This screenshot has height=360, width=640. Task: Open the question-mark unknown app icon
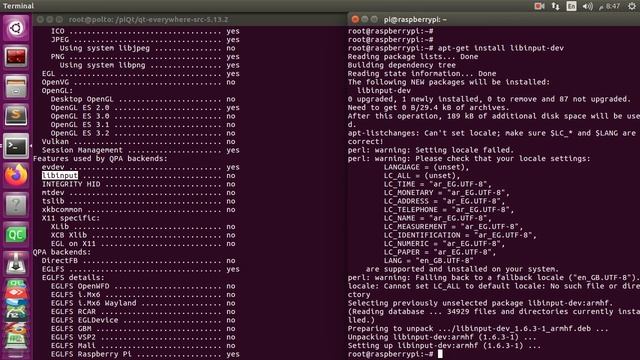(16, 204)
